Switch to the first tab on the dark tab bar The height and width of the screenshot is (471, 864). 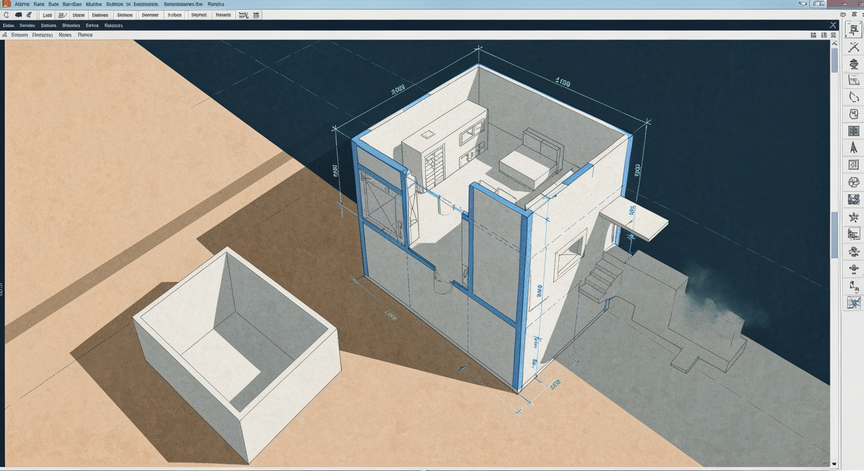pos(8,25)
